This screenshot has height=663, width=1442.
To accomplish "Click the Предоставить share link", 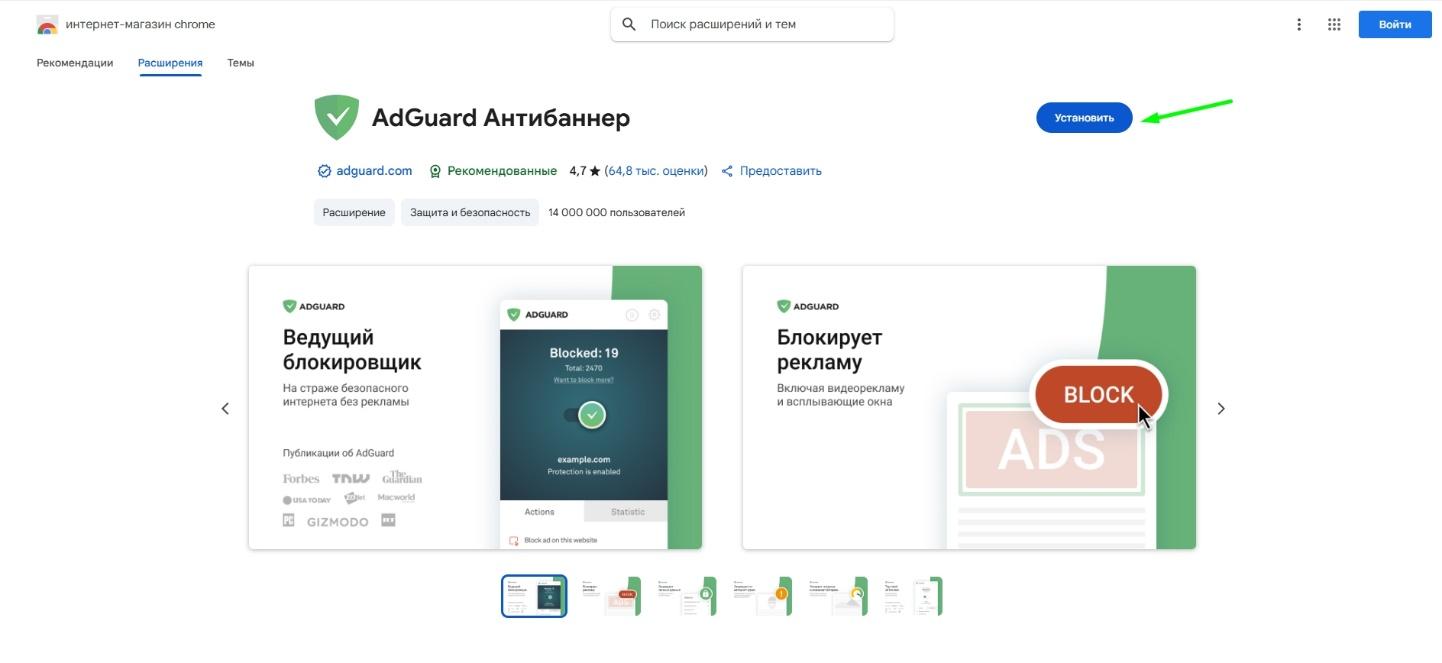I will click(781, 171).
